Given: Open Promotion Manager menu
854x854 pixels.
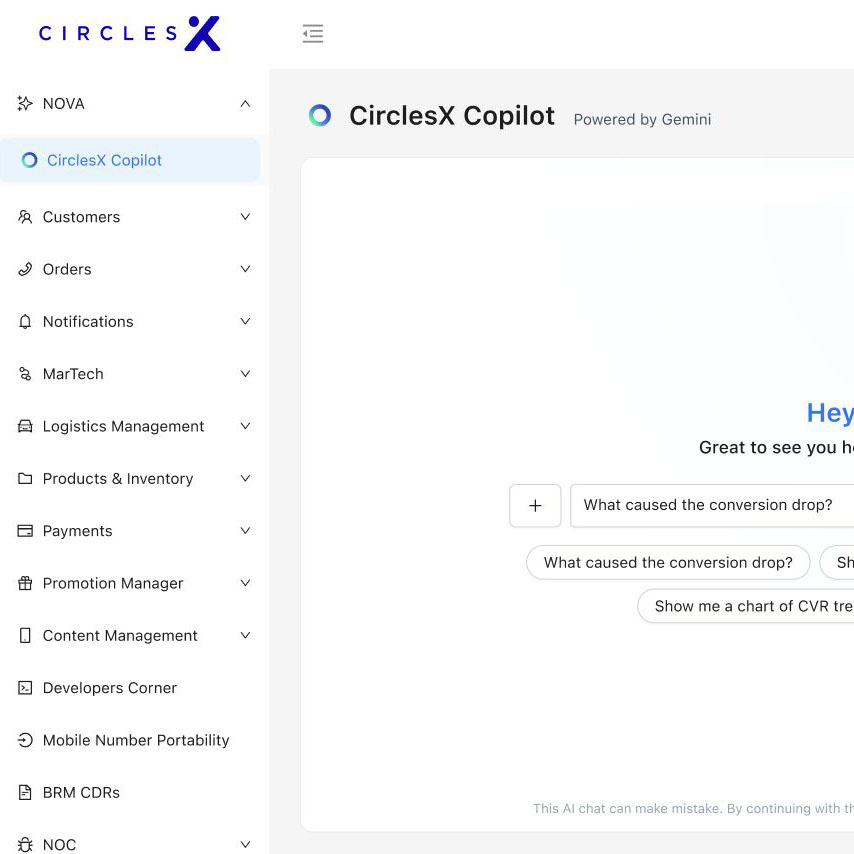Looking at the screenshot, I should click(x=130, y=583).
